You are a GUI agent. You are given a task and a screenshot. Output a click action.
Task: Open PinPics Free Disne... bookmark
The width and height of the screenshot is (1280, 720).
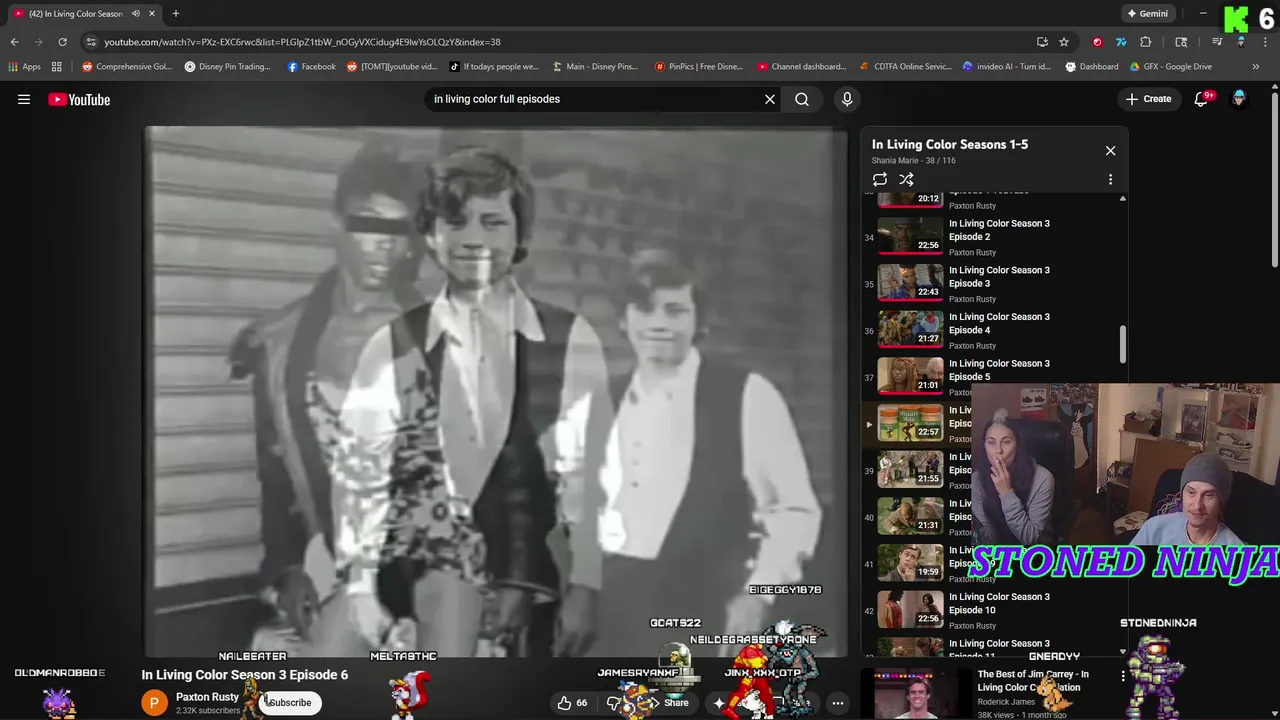pos(698,67)
